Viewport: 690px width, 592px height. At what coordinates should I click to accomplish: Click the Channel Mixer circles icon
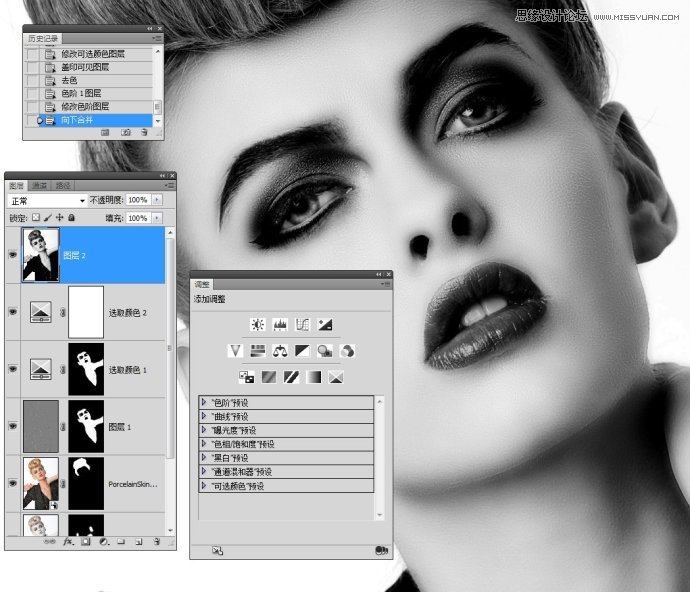[x=347, y=351]
